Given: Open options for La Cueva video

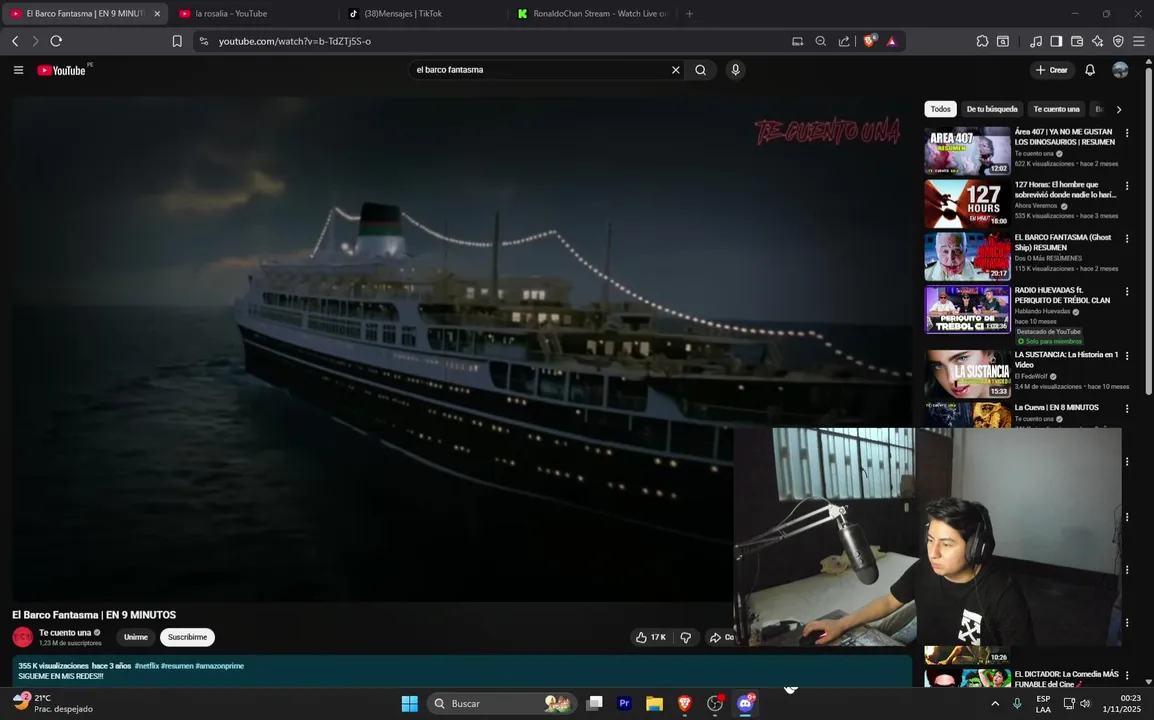Looking at the screenshot, I should (x=1127, y=409).
